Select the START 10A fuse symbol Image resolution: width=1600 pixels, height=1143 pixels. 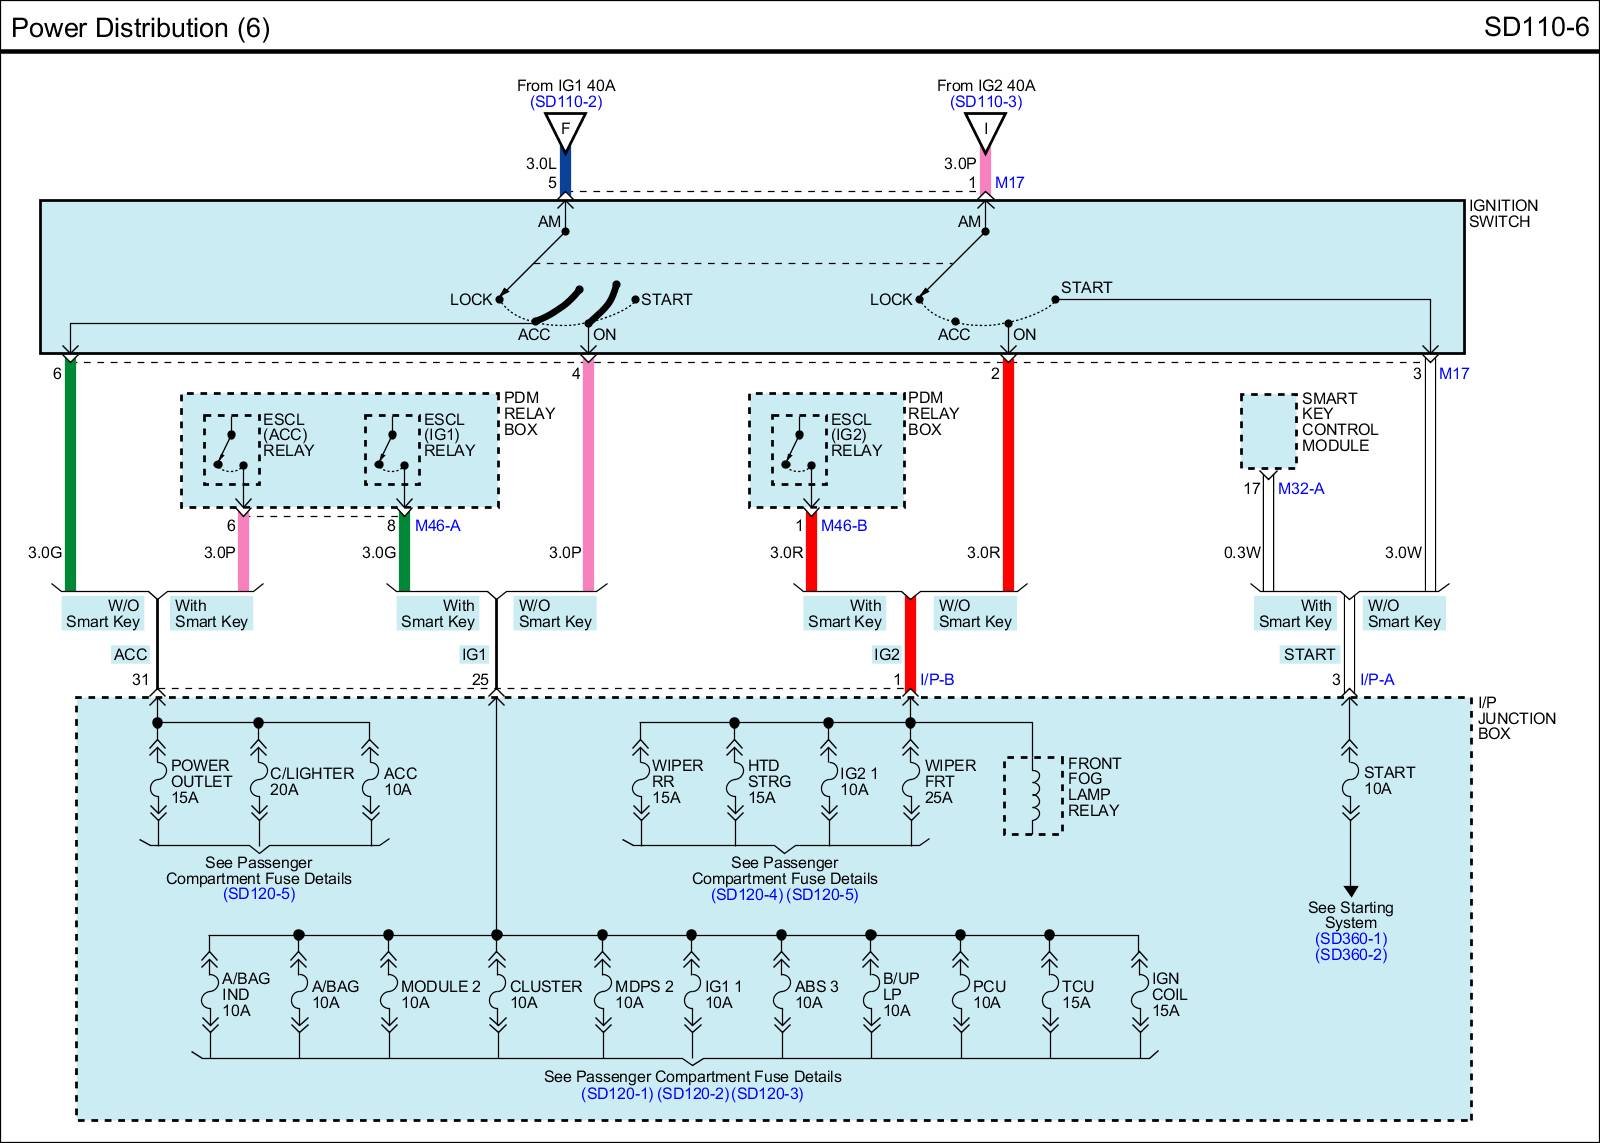1350,781
